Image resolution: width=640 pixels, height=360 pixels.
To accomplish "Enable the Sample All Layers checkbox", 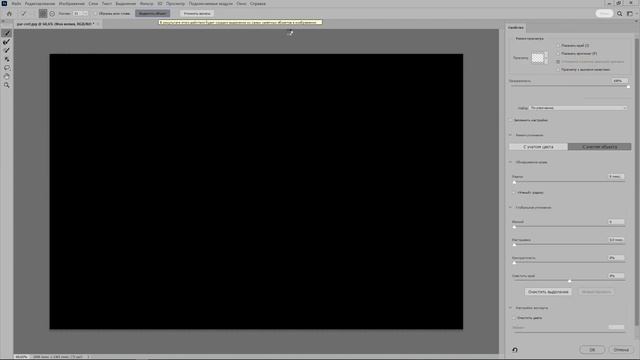I will pos(96,13).
